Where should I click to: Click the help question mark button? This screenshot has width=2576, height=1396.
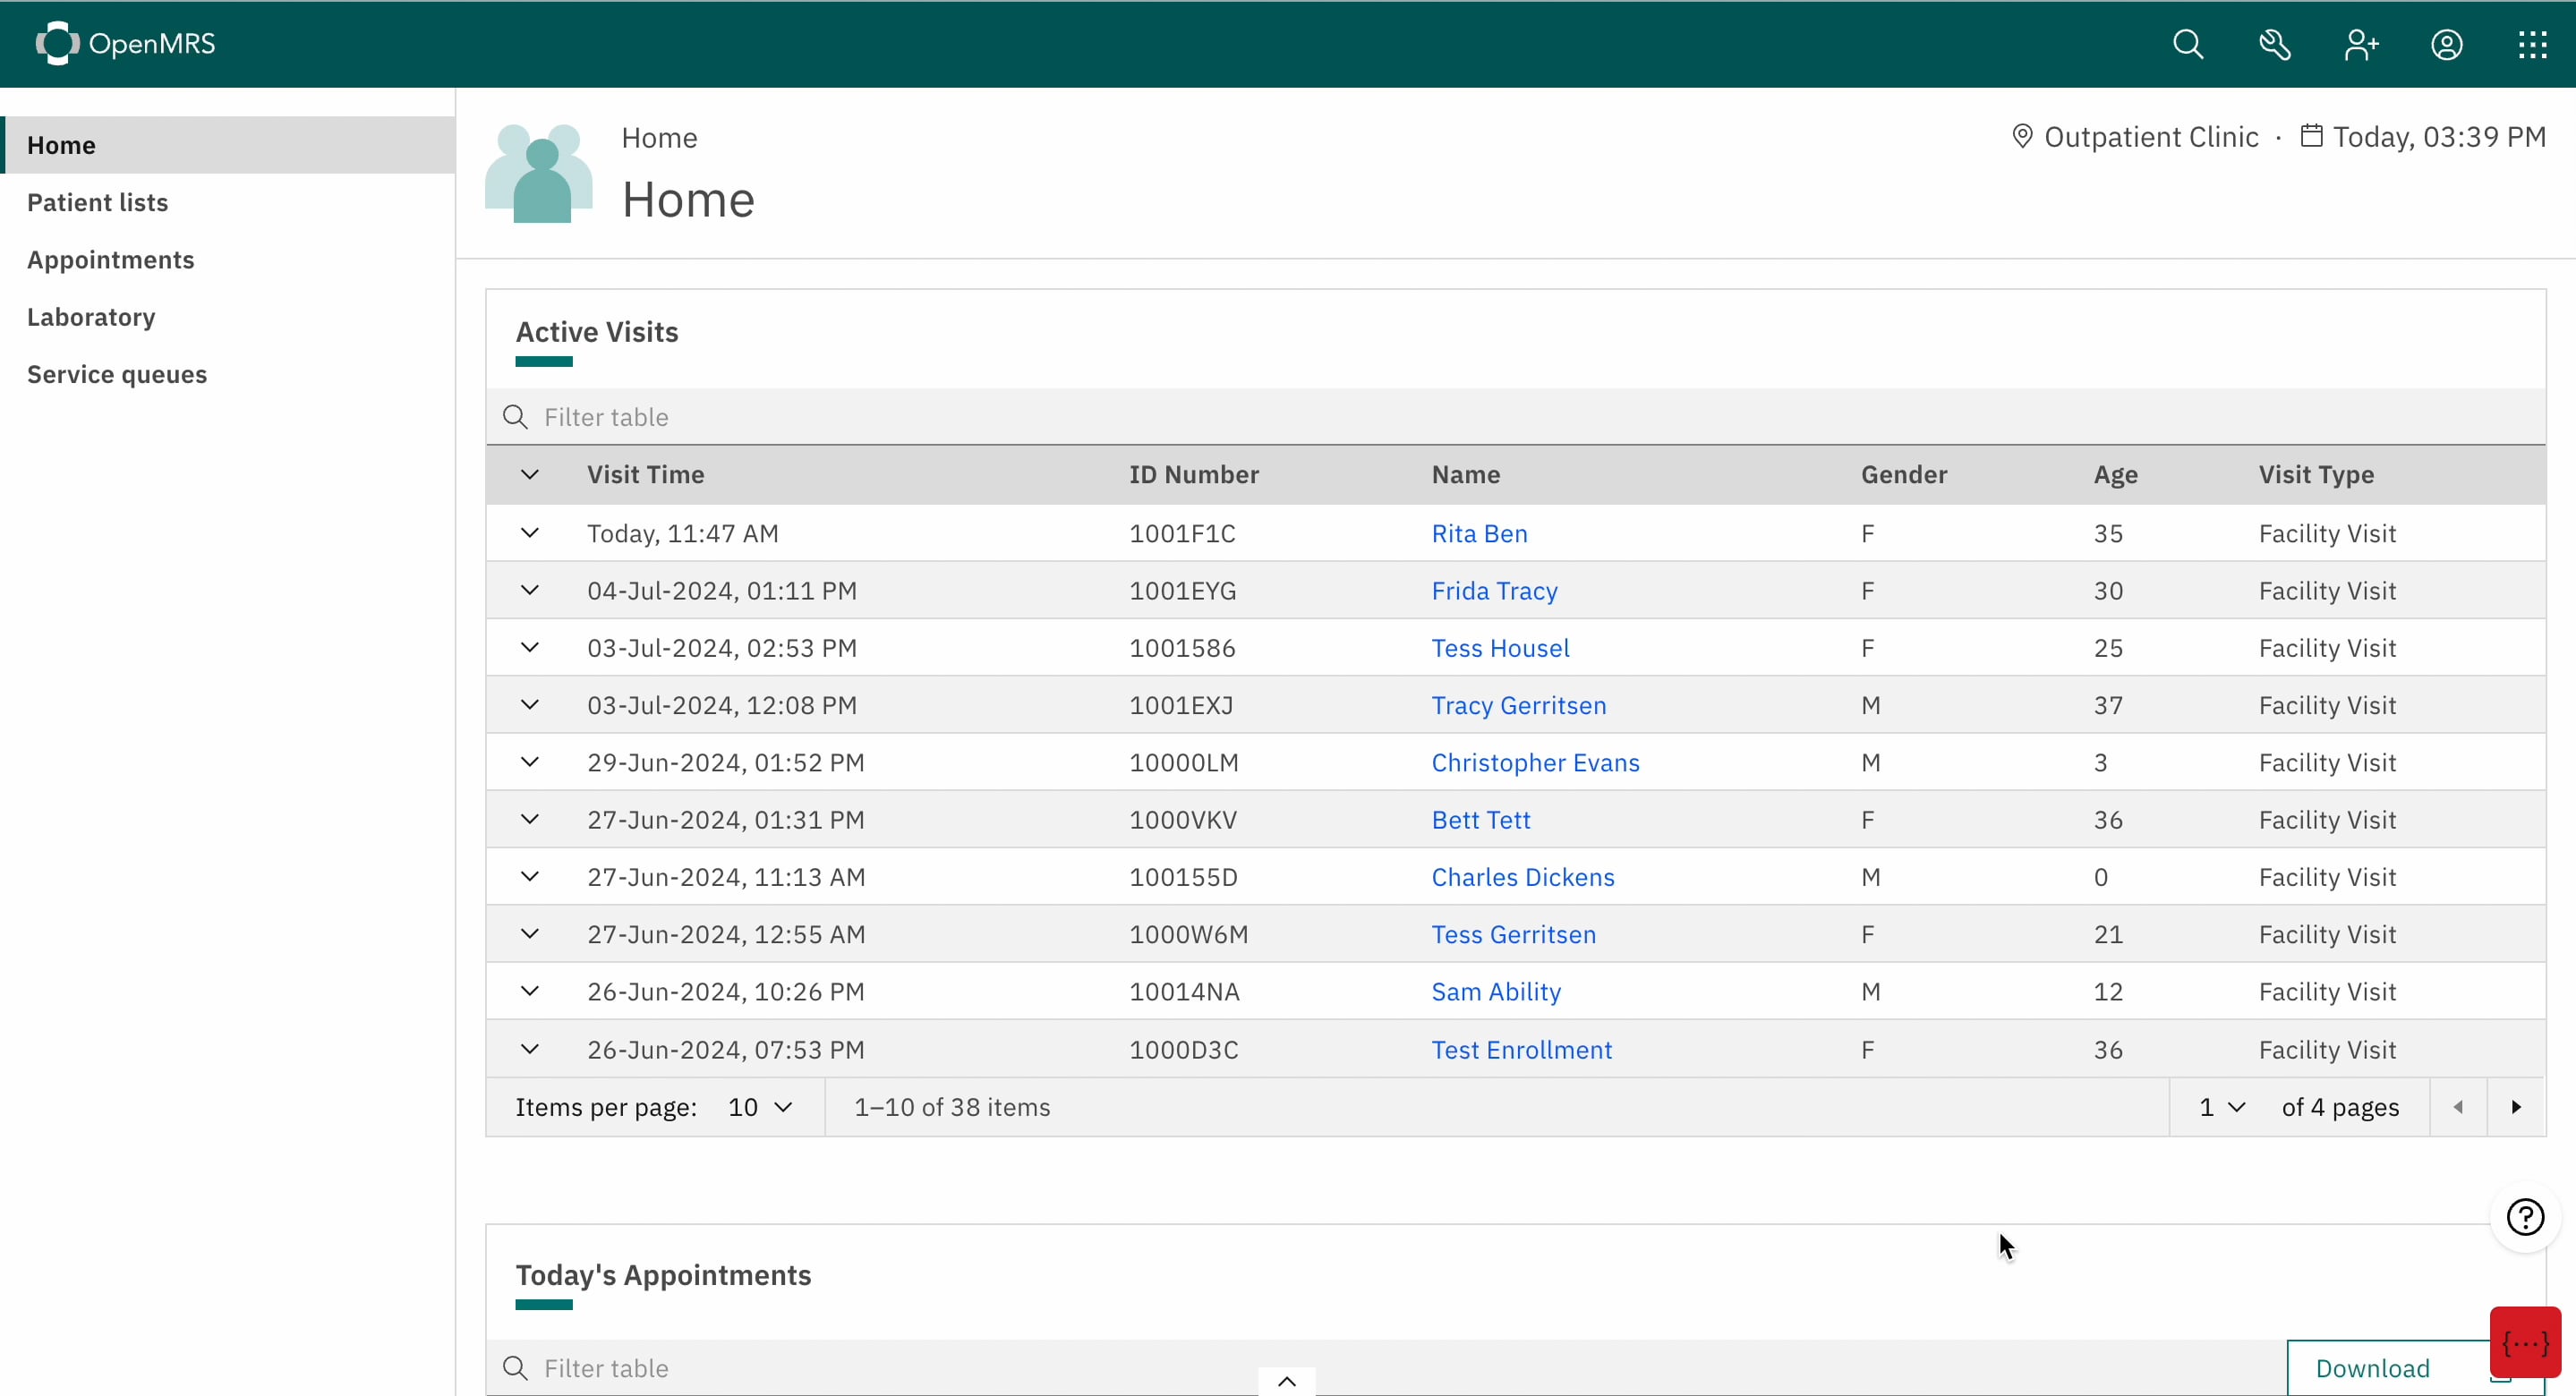[x=2525, y=1217]
